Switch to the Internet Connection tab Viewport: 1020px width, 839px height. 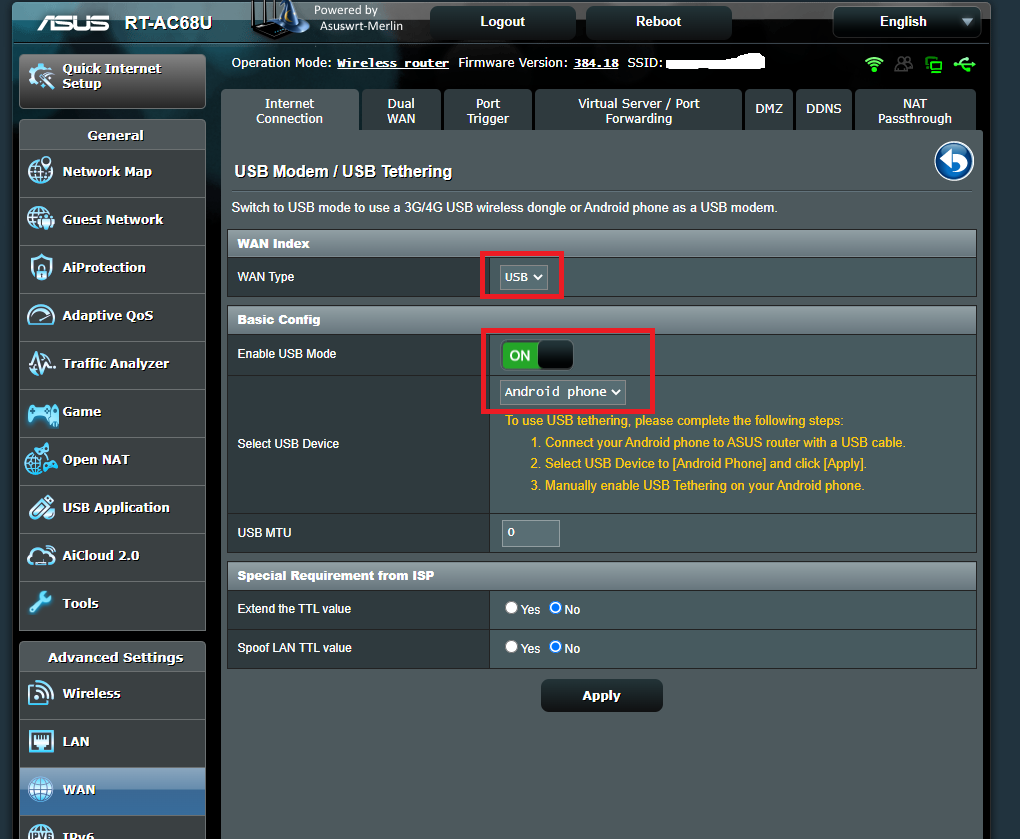289,111
